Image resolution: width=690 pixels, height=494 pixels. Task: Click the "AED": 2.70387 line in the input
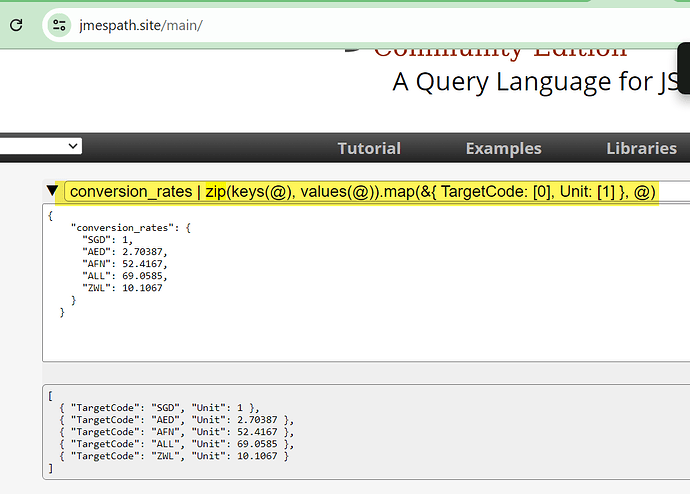(125, 252)
